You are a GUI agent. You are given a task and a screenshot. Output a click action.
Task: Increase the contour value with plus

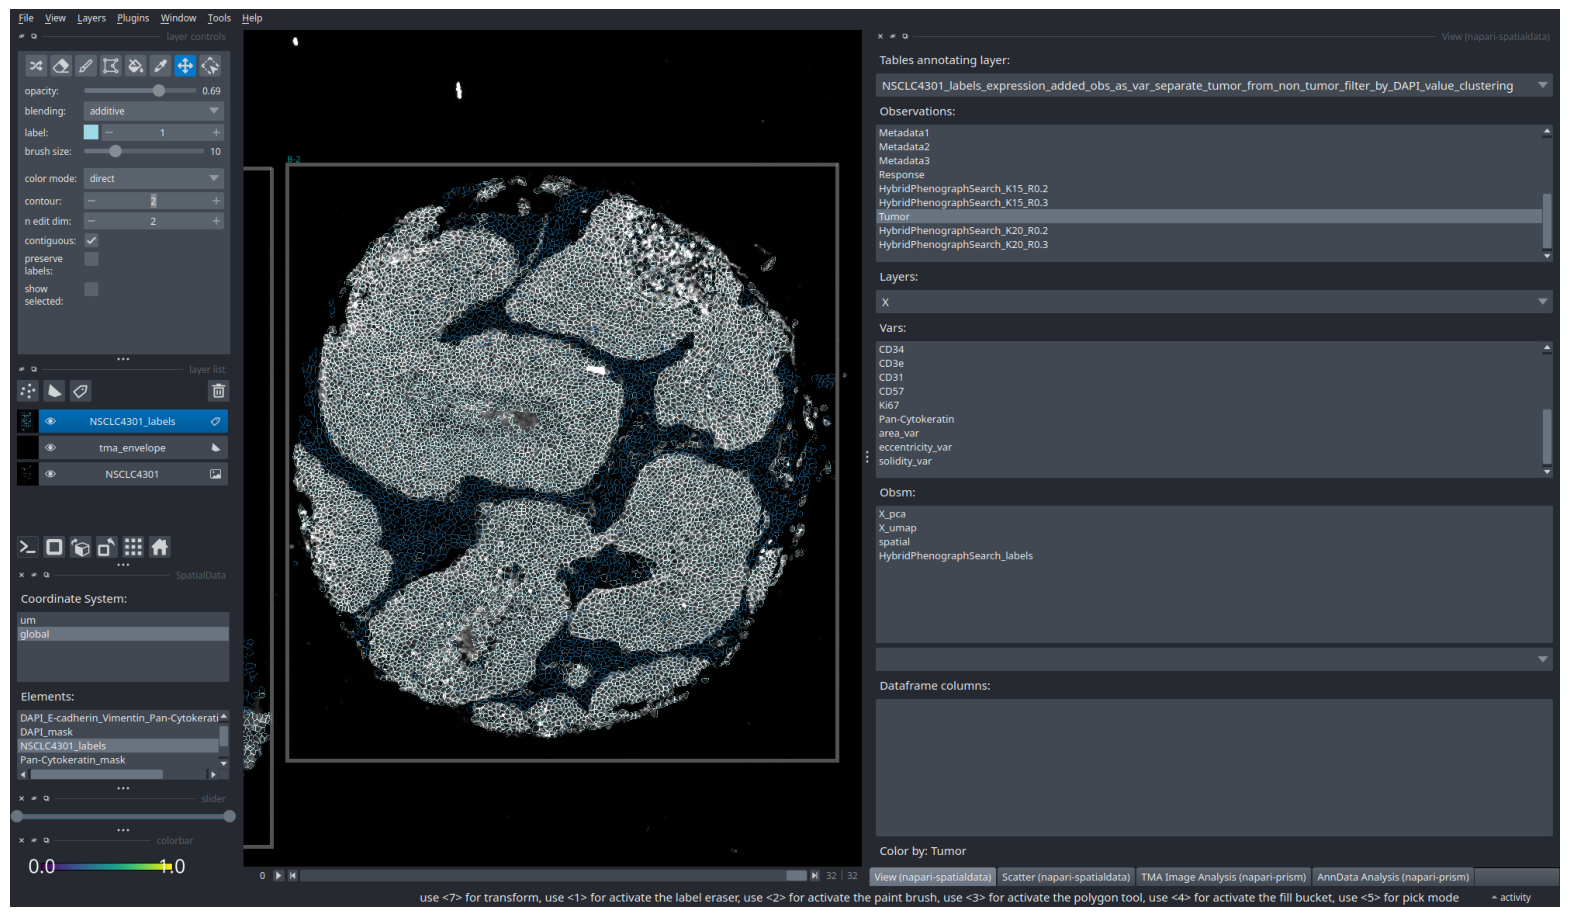coord(215,201)
